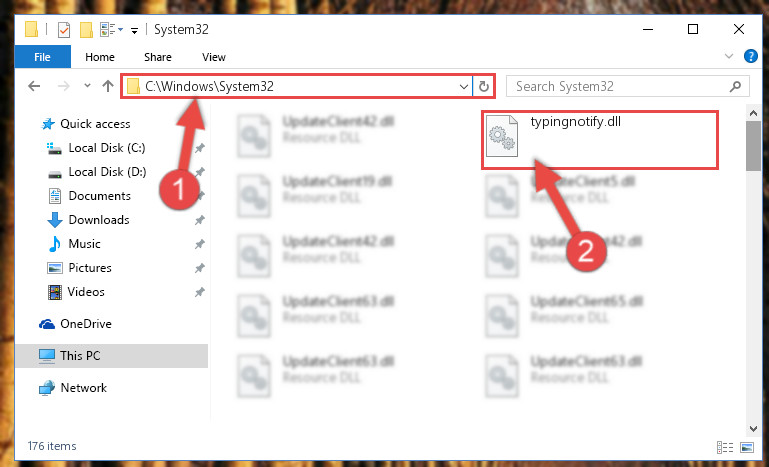The height and width of the screenshot is (467, 769).
Task: Select Local Disk (D:) in sidebar
Action: click(x=107, y=172)
